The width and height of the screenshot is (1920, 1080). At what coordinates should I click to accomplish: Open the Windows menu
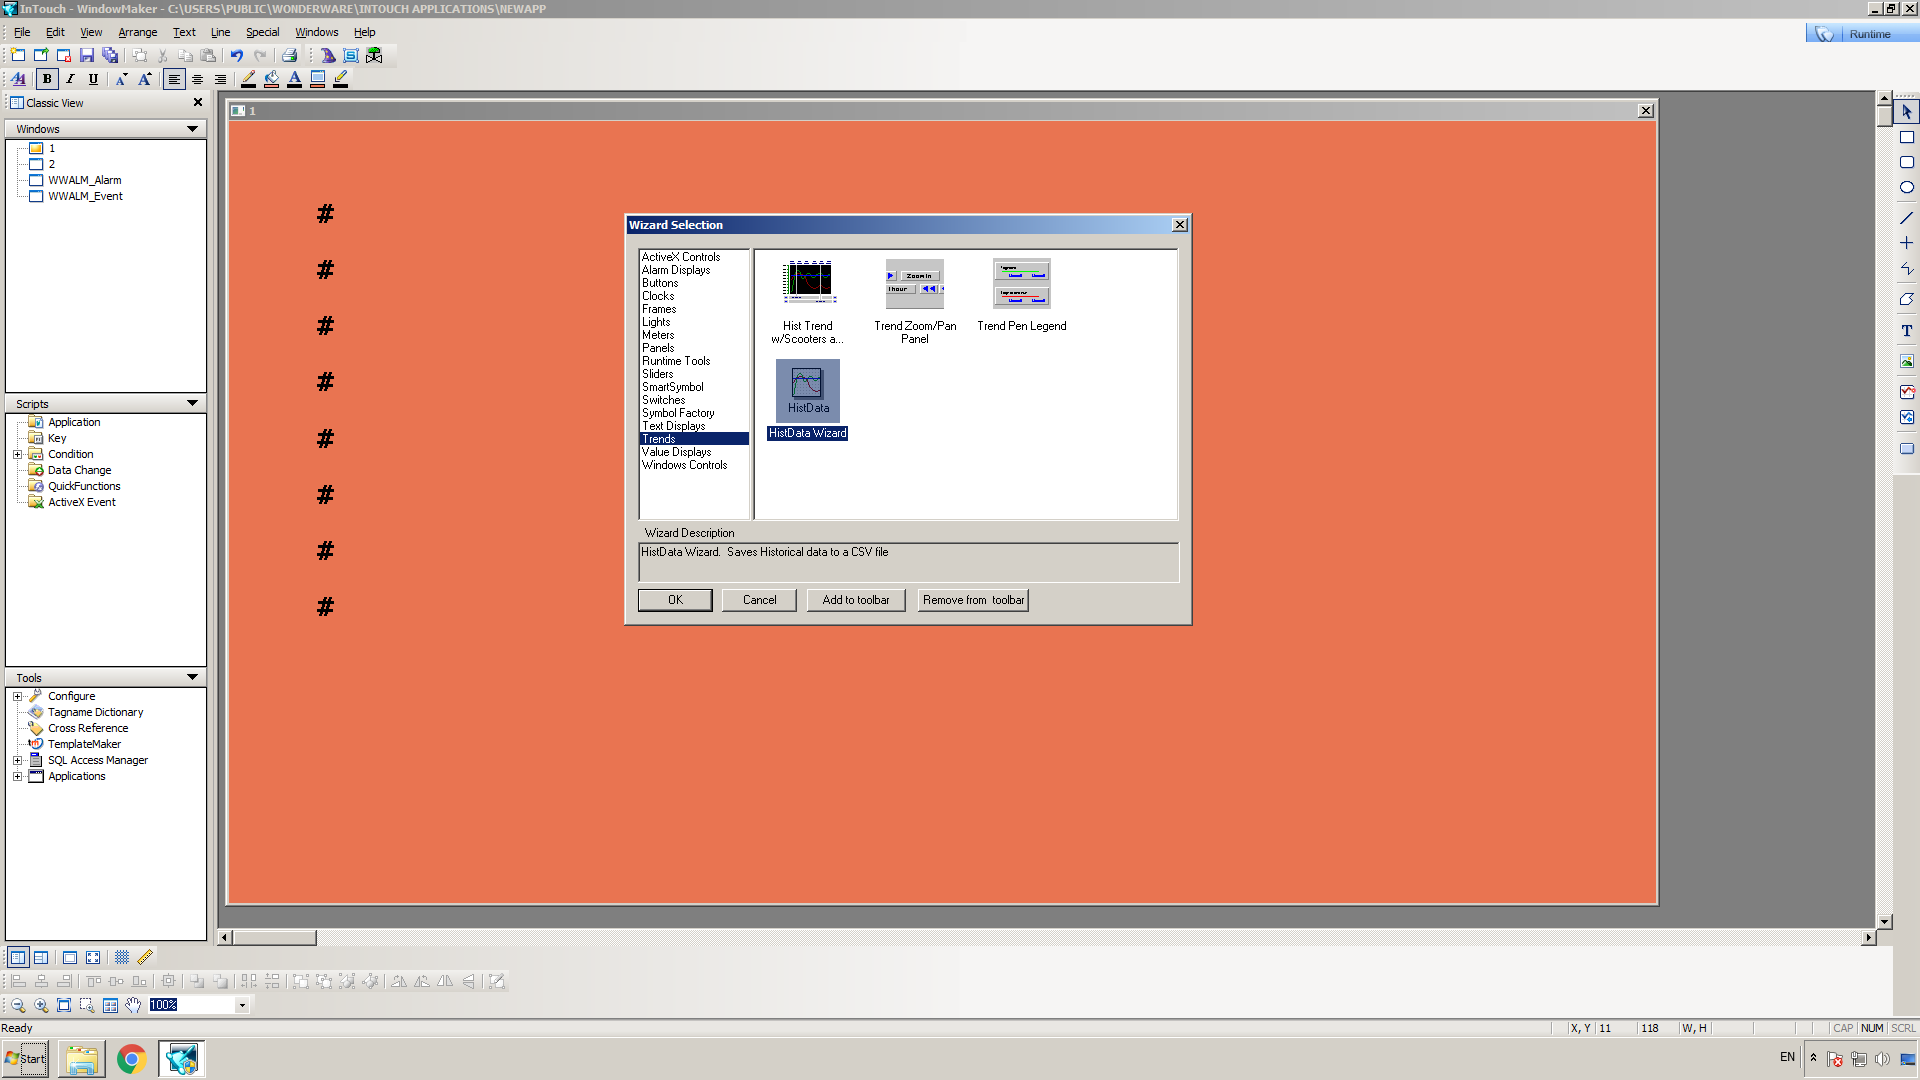pos(316,32)
